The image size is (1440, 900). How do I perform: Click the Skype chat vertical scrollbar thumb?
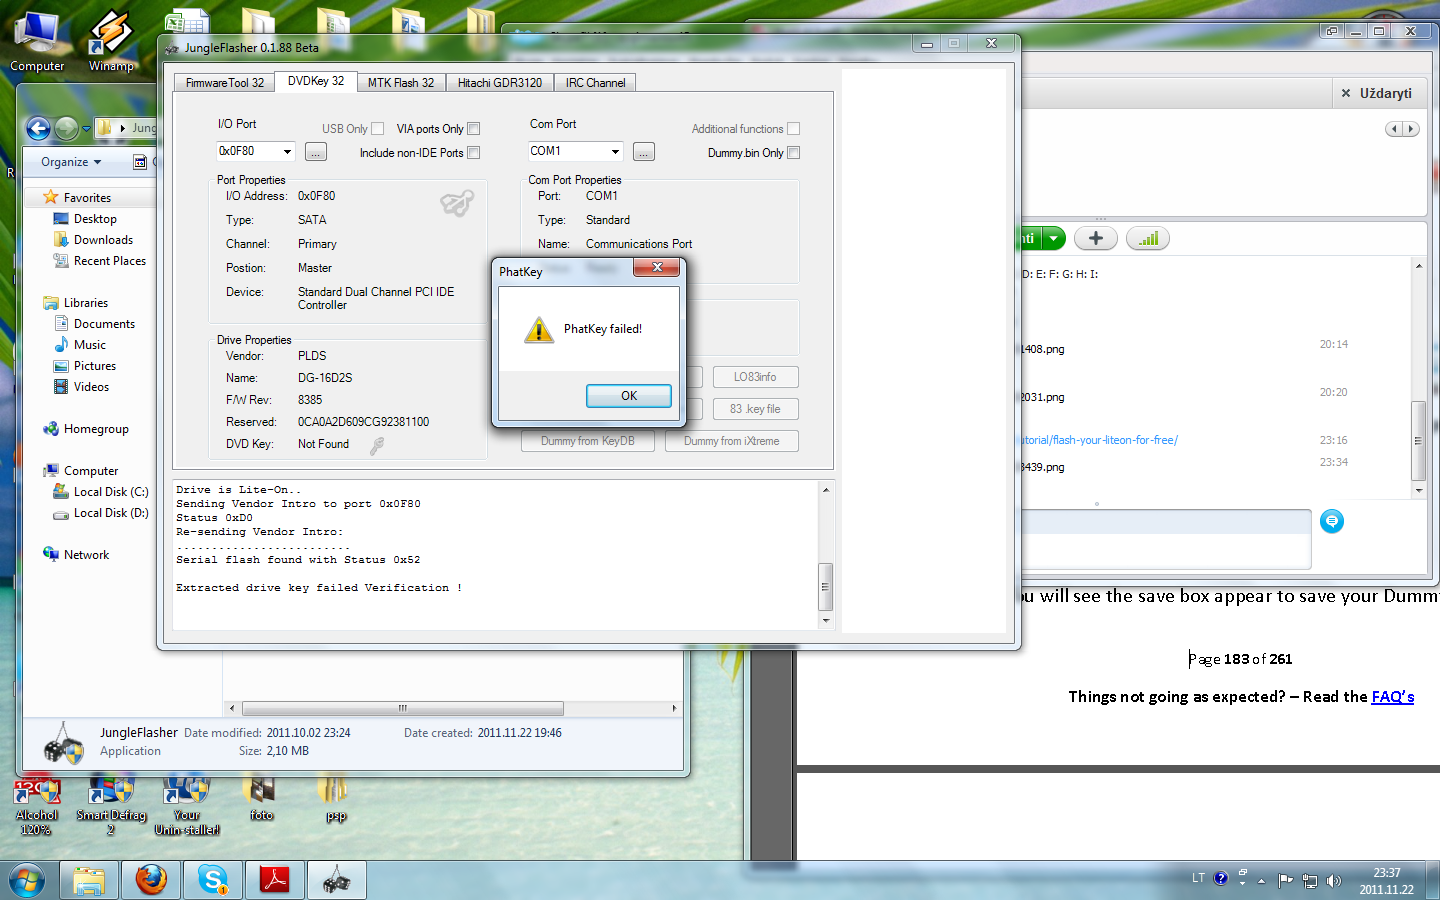point(1418,440)
